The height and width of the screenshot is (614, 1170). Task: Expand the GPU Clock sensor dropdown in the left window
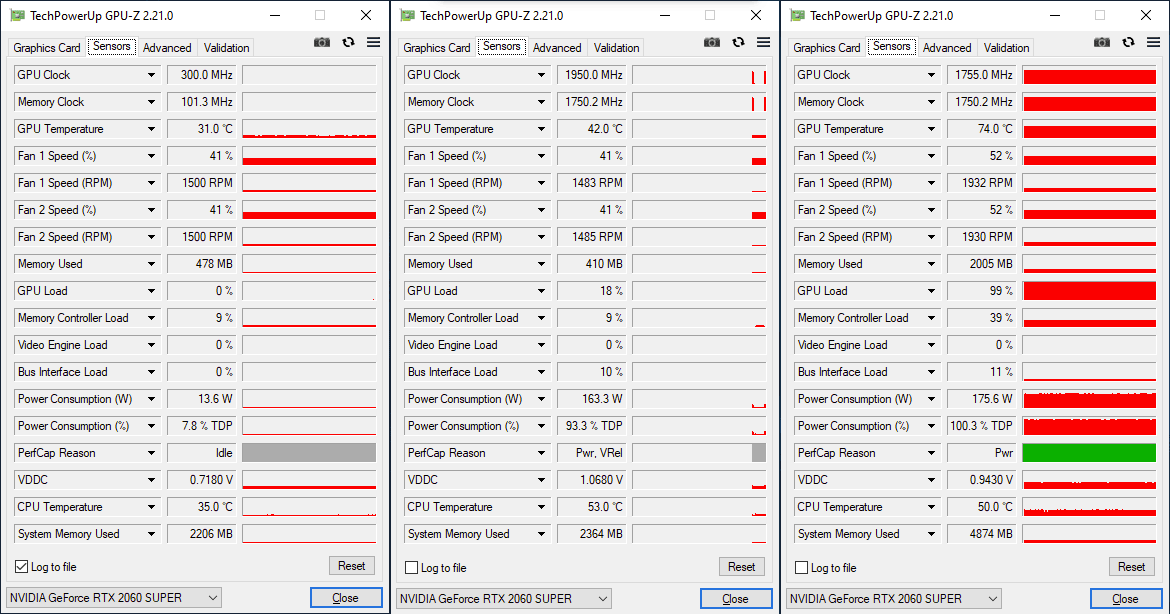[152, 75]
